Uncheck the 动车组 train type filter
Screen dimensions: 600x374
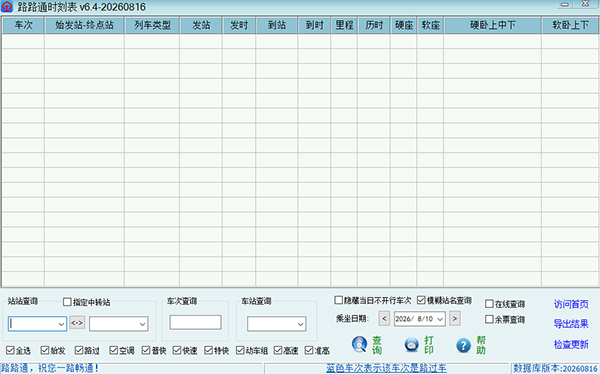click(x=240, y=350)
